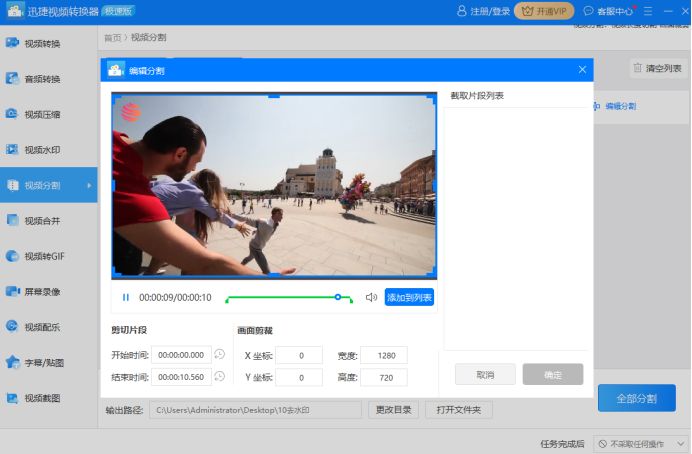Open 视频转换 in the sidebar
This screenshot has height=454, width=692.
click(42, 43)
